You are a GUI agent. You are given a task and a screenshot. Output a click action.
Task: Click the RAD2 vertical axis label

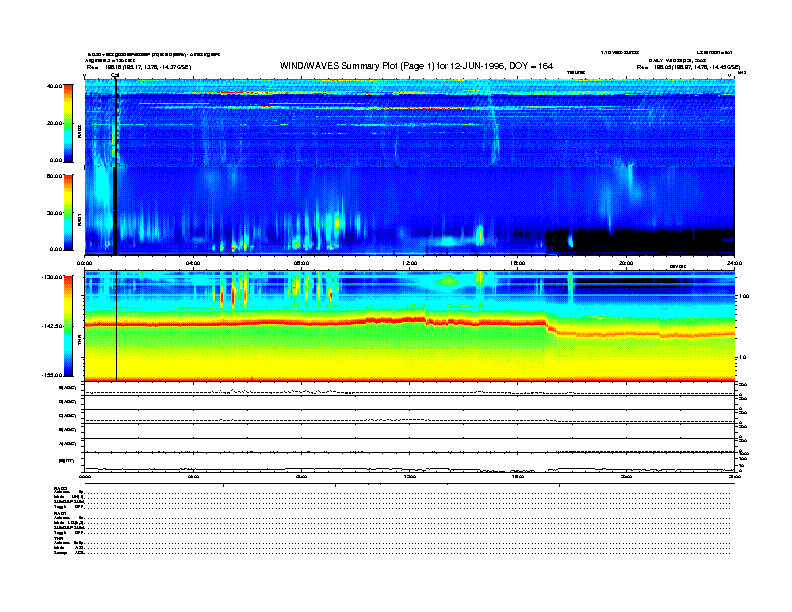[79, 130]
